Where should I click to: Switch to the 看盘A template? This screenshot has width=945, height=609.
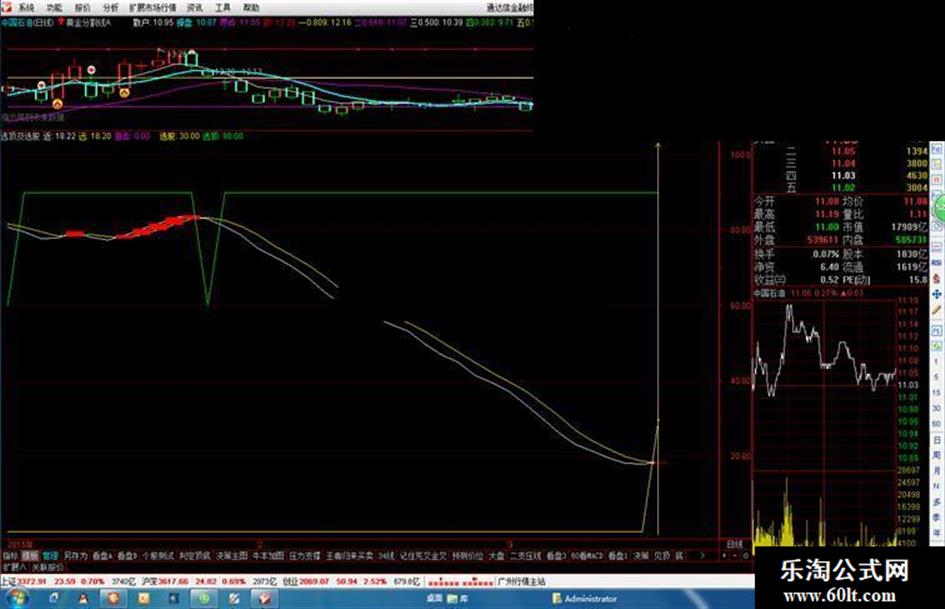102,555
